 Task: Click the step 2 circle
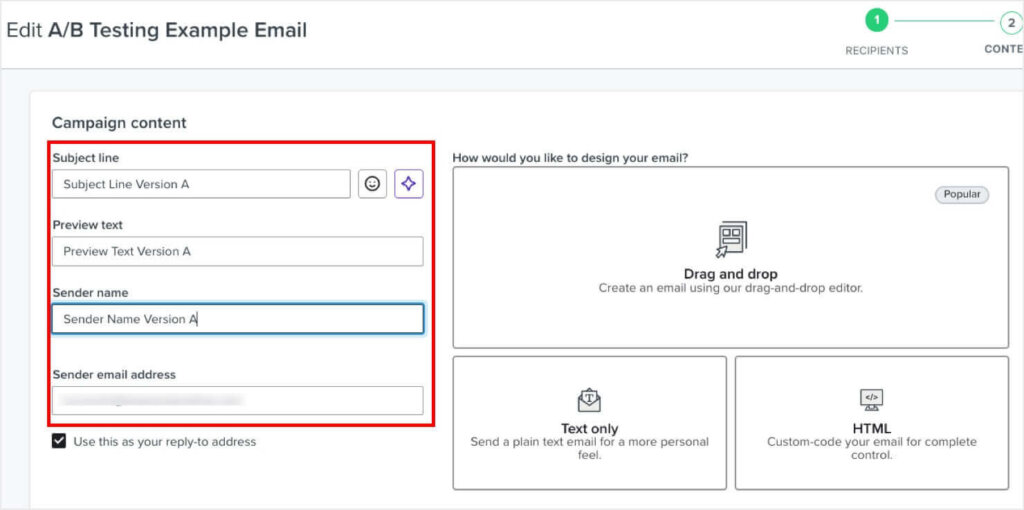click(1011, 21)
